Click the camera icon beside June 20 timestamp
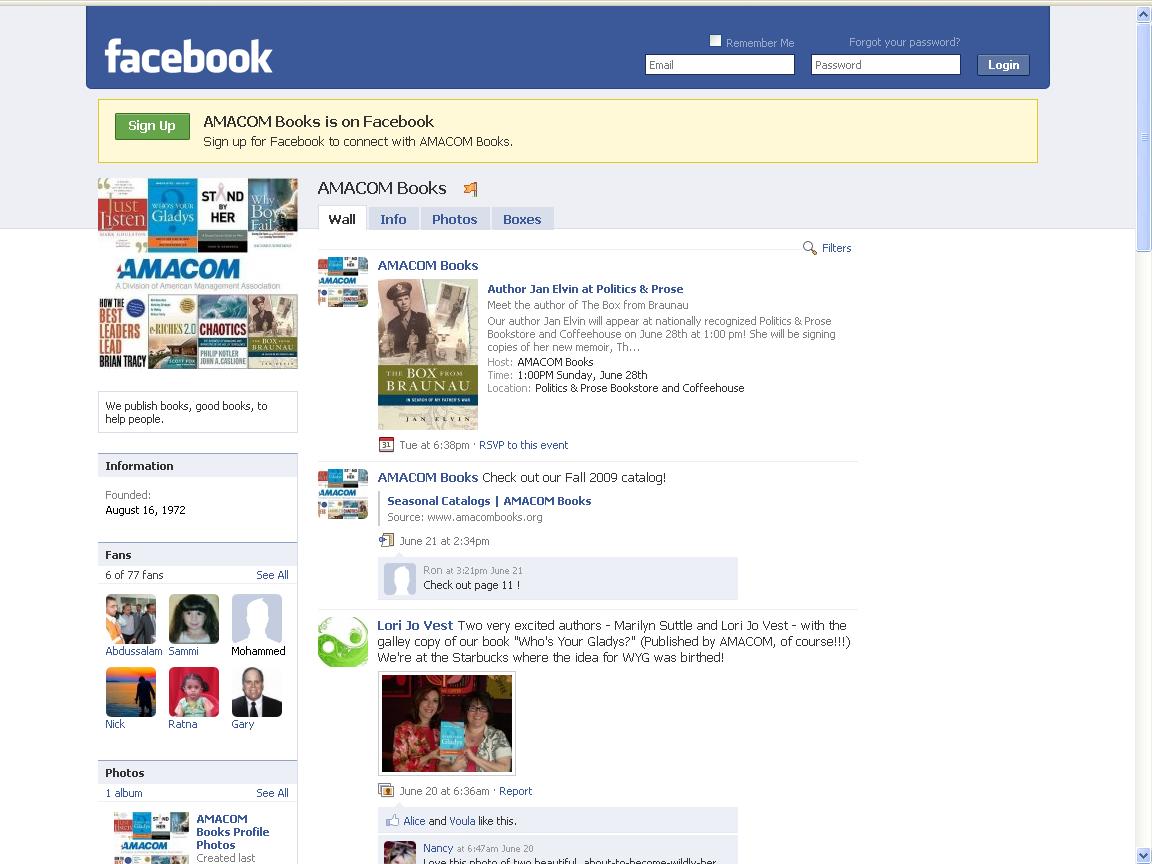Viewport: 1152px width, 864px height. click(x=386, y=790)
